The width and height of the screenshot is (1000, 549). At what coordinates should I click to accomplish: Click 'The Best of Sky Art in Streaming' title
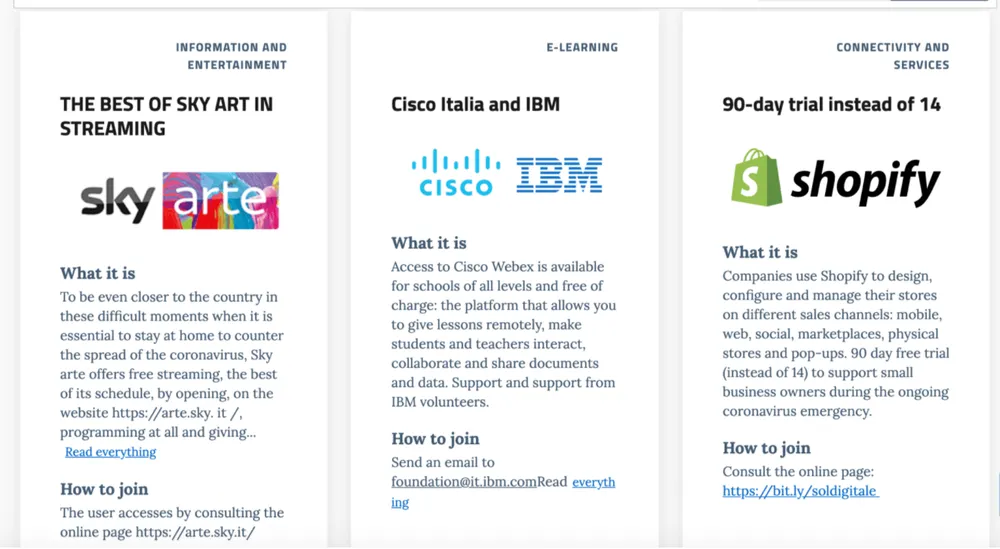pyautogui.click(x=166, y=116)
